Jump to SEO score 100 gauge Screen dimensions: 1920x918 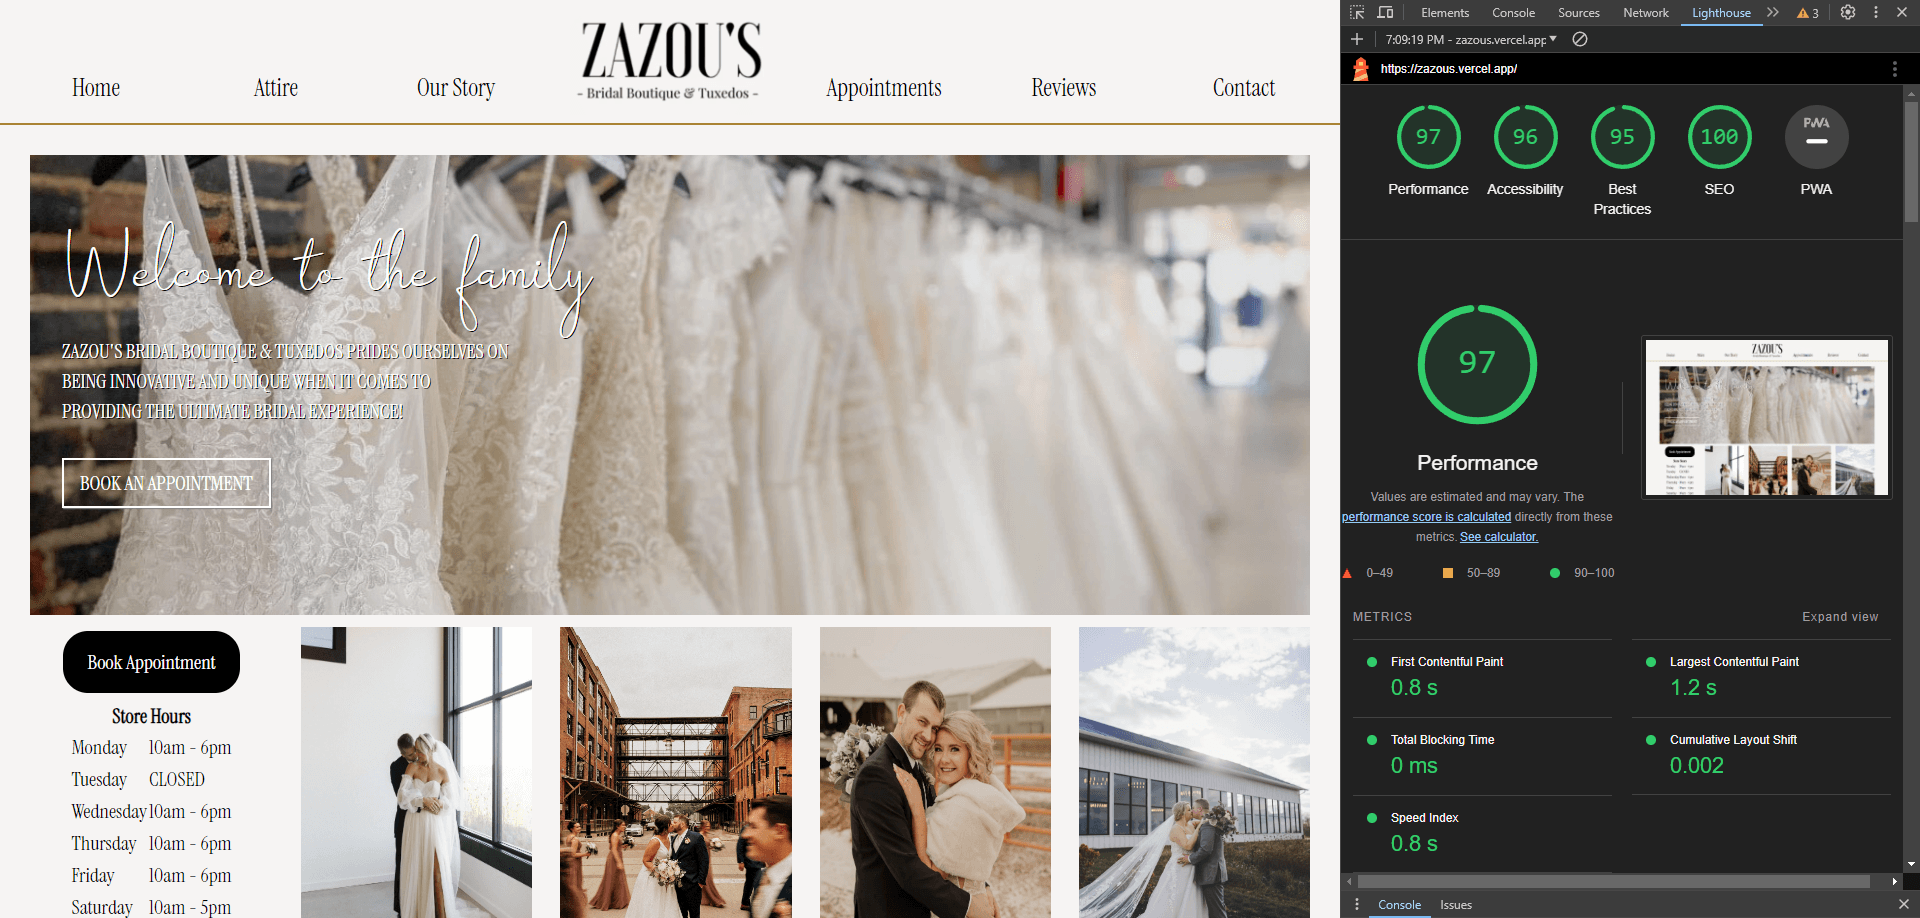(x=1719, y=137)
